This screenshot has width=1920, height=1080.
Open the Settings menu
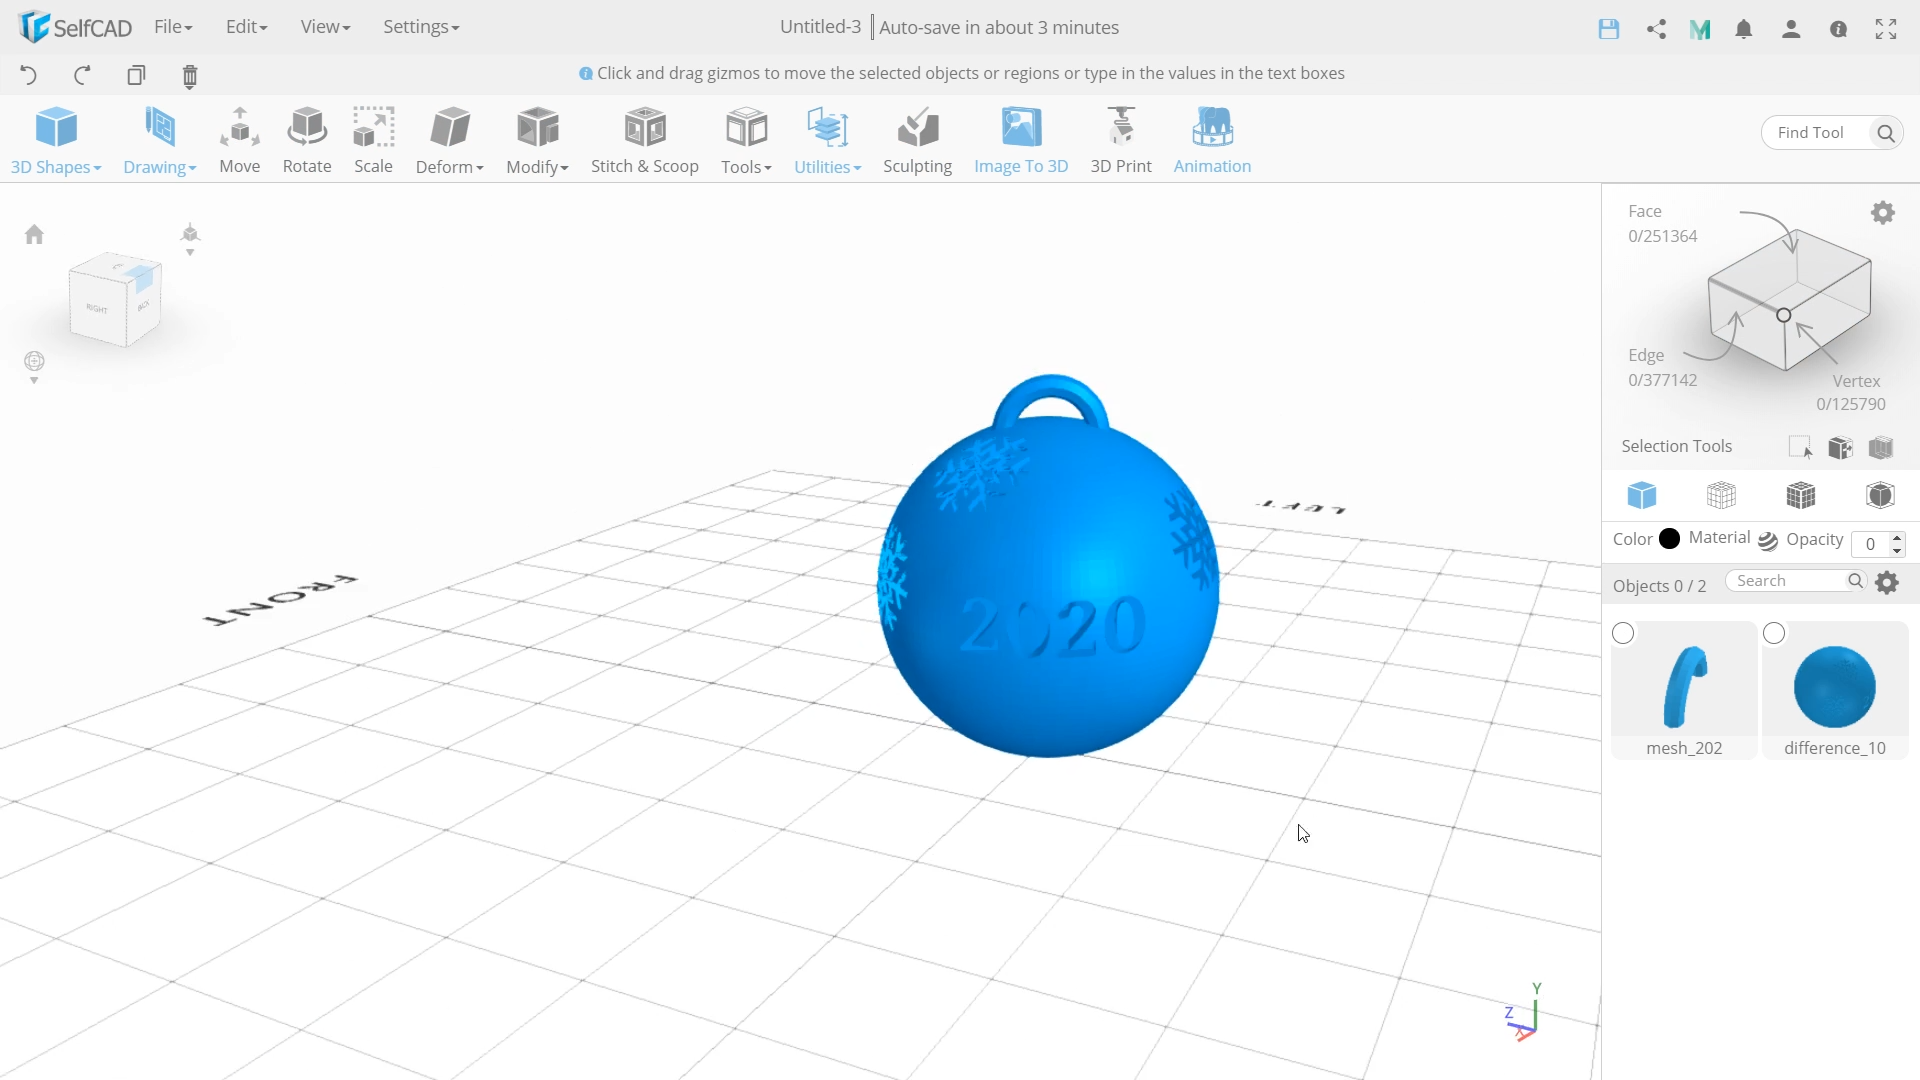coord(421,27)
